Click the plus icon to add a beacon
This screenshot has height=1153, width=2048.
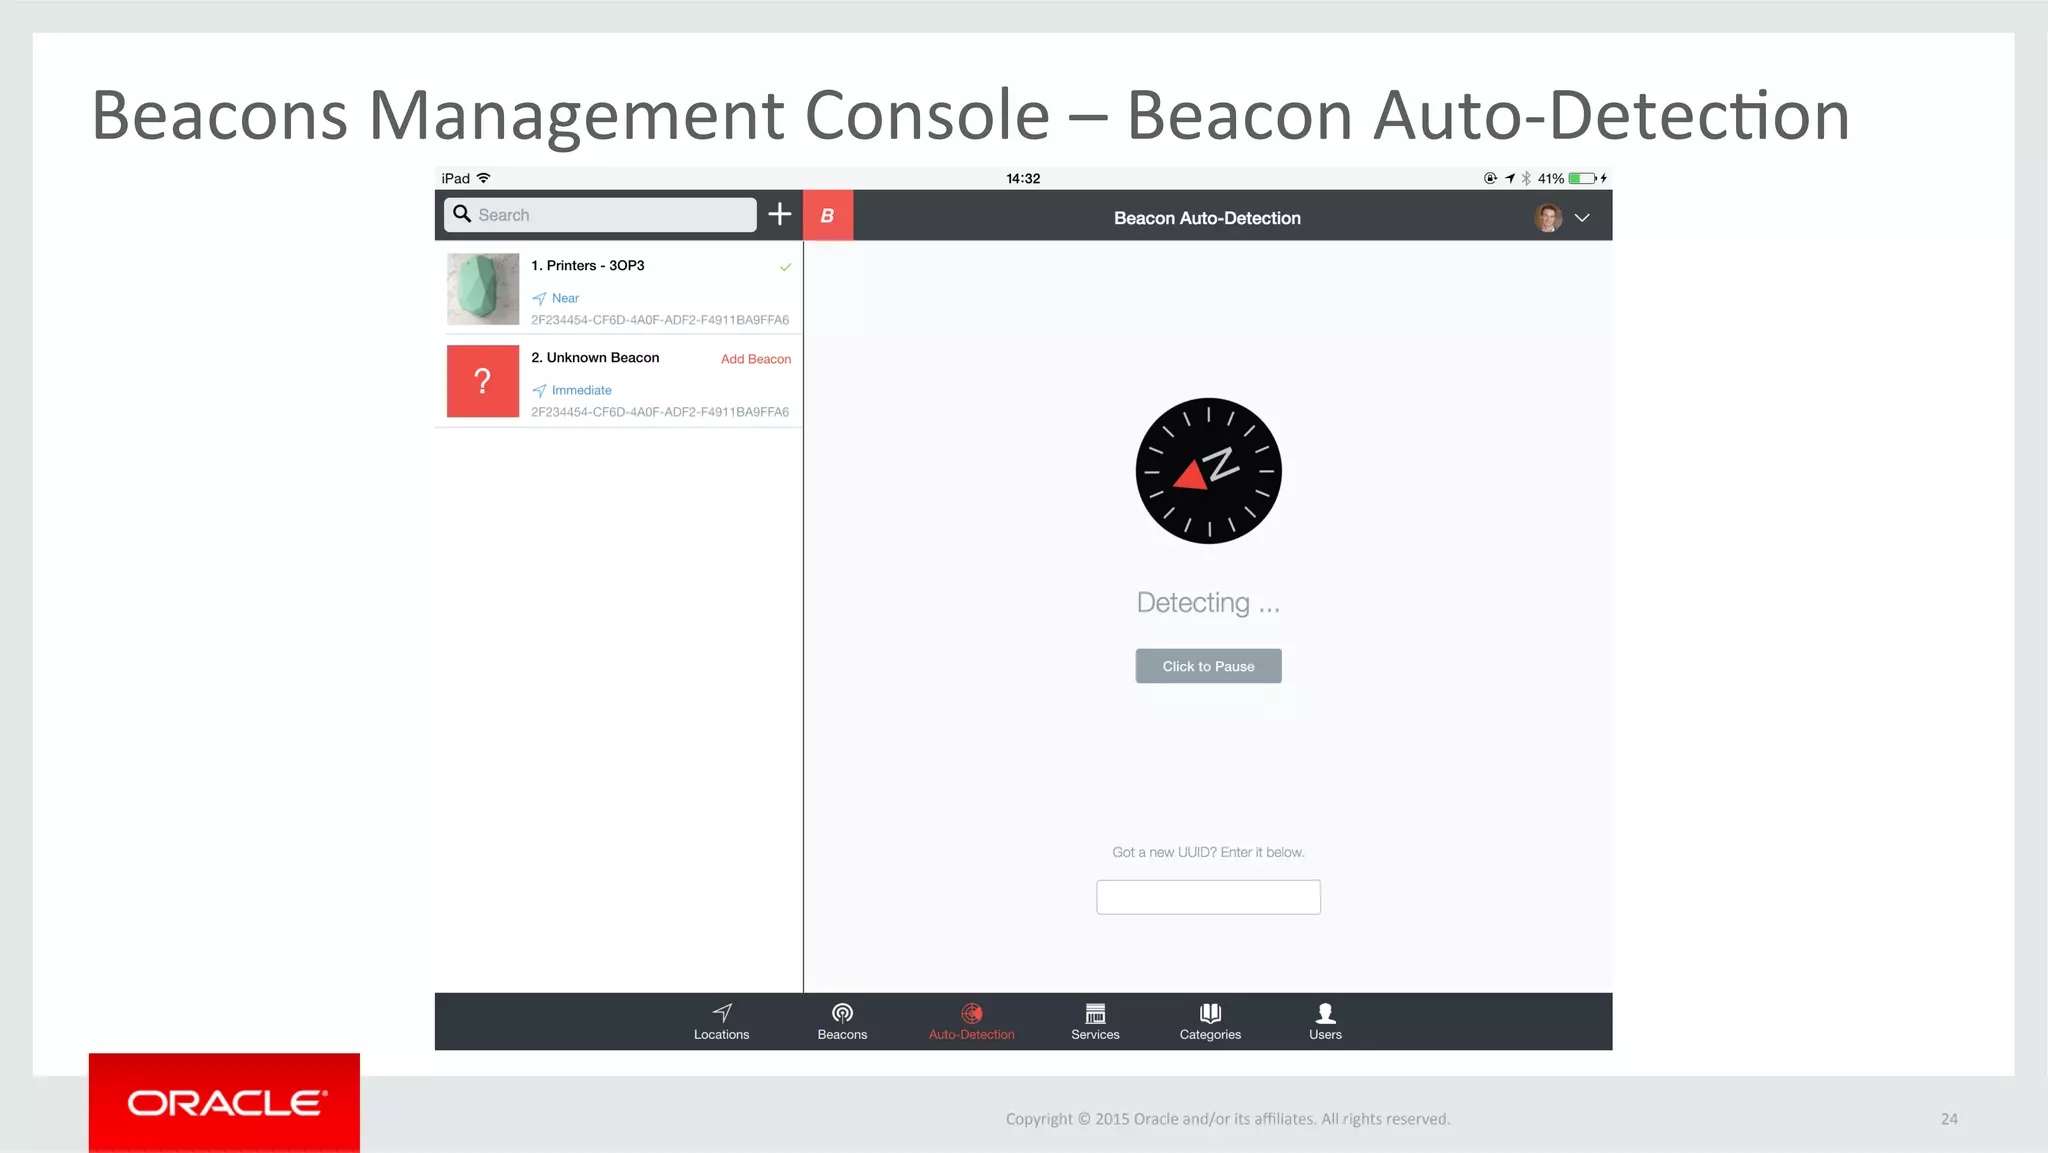(x=780, y=214)
